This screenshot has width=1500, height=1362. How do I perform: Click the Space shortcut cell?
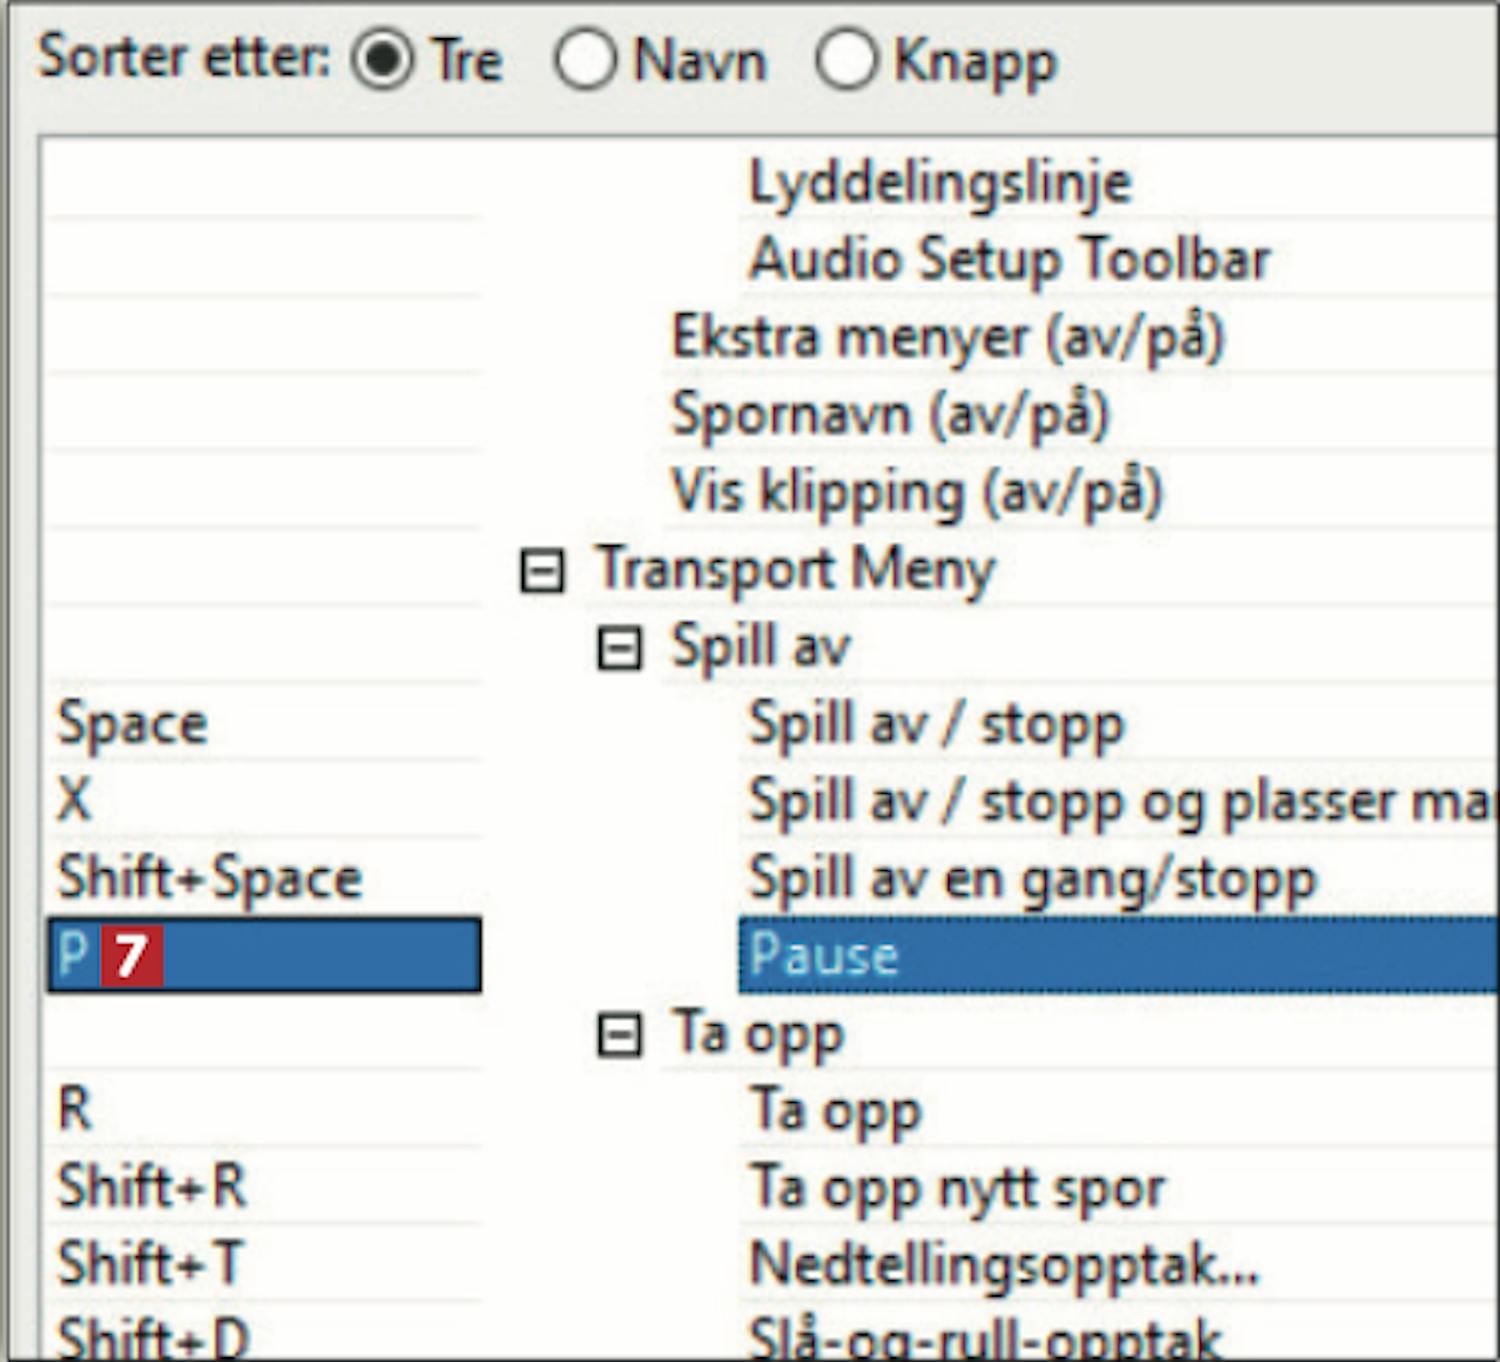click(132, 725)
